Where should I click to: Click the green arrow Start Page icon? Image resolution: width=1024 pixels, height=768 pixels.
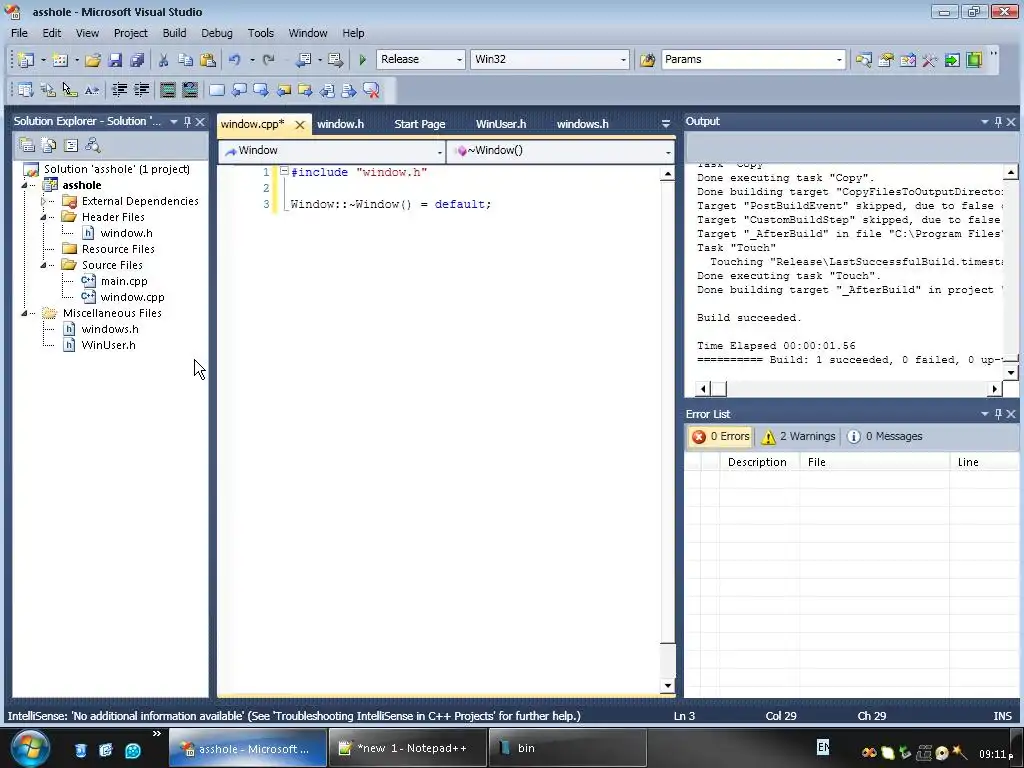[952, 59]
